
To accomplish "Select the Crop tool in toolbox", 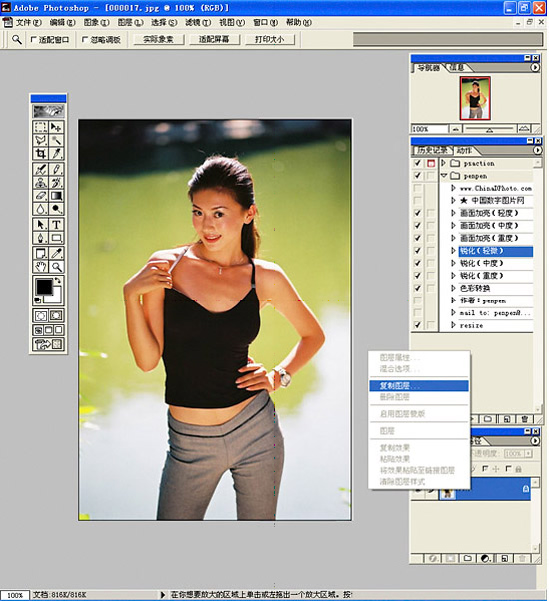I will 41,154.
